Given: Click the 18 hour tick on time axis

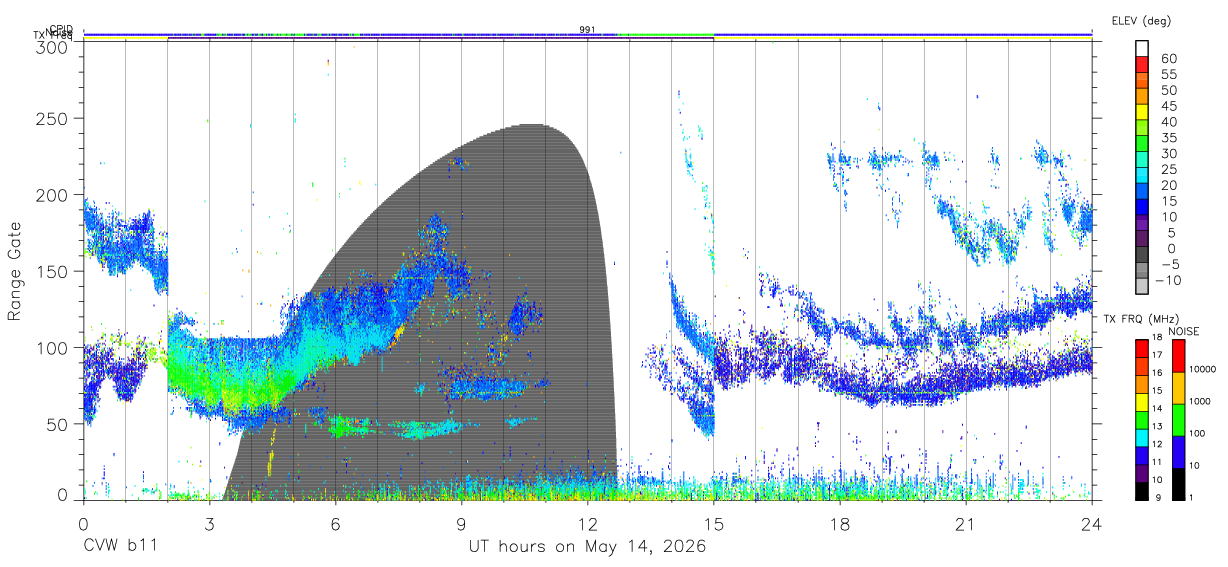Looking at the screenshot, I should (x=839, y=523).
